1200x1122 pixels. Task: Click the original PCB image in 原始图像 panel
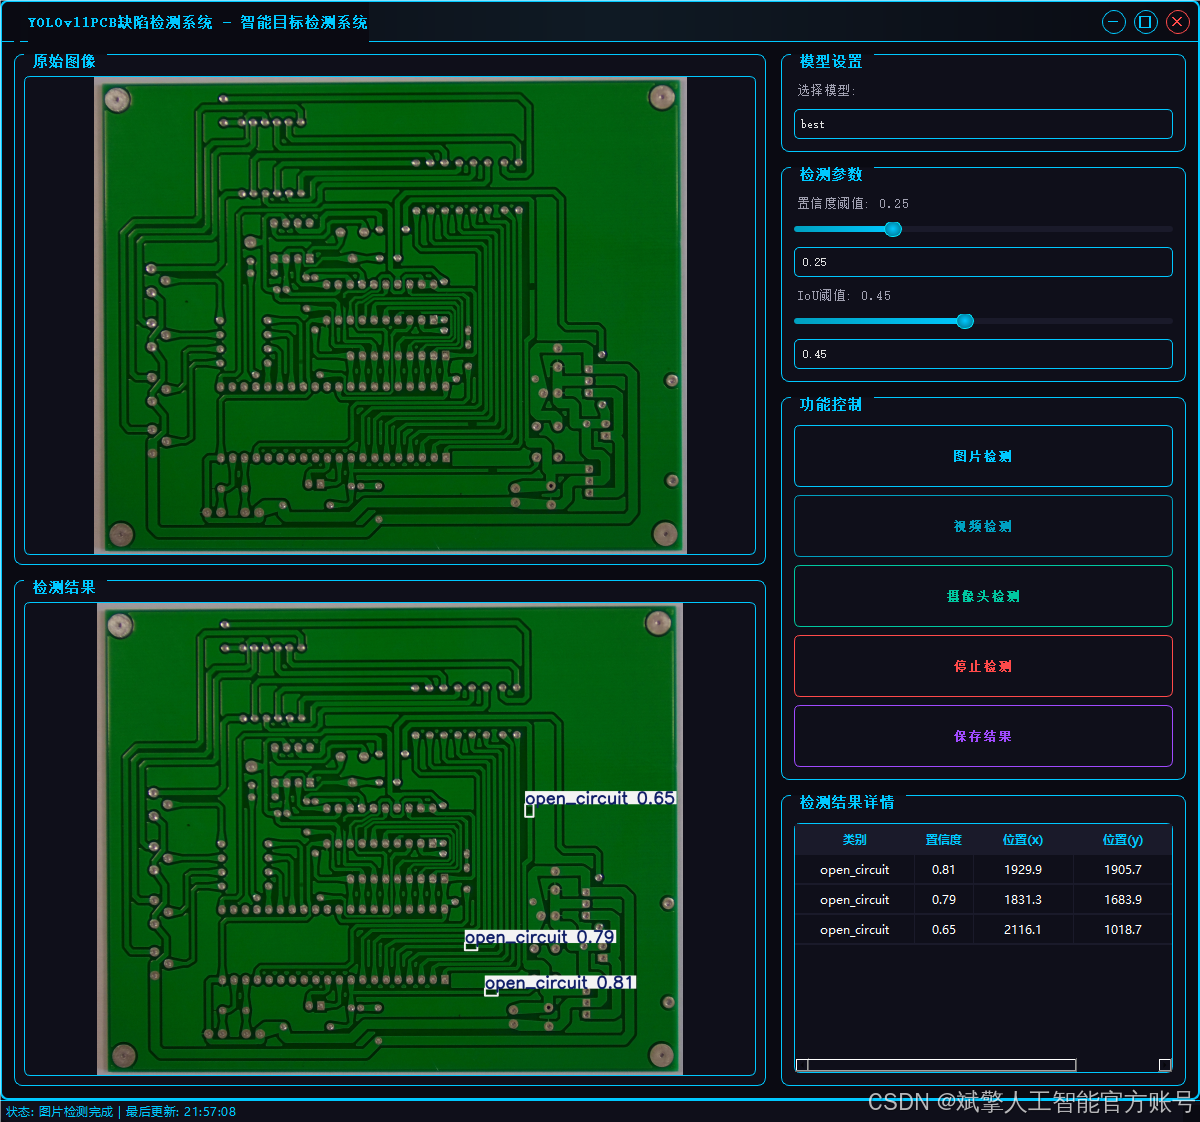(x=390, y=318)
